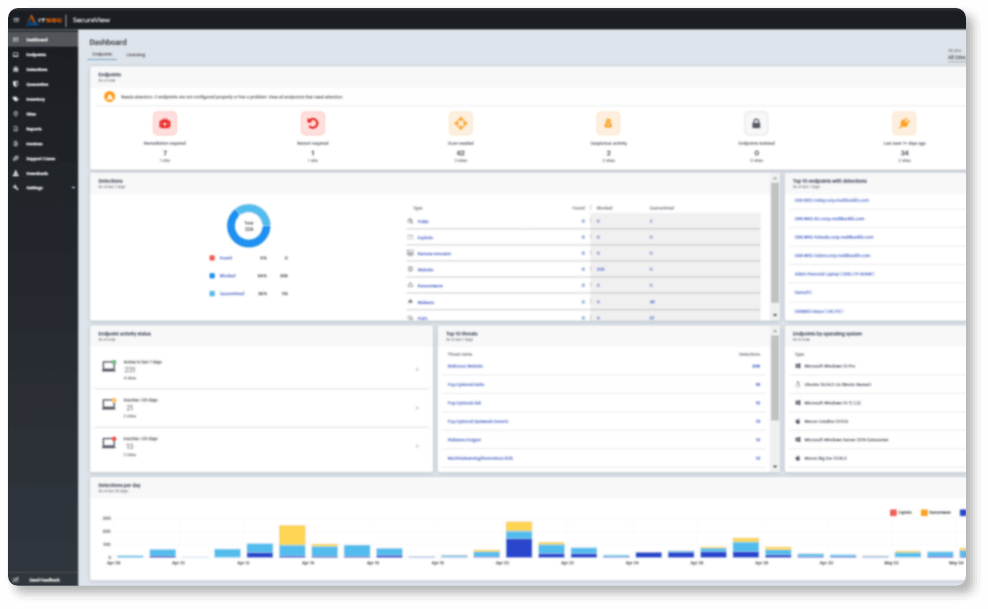Toggle Exploits series in chart legend

coord(900,513)
